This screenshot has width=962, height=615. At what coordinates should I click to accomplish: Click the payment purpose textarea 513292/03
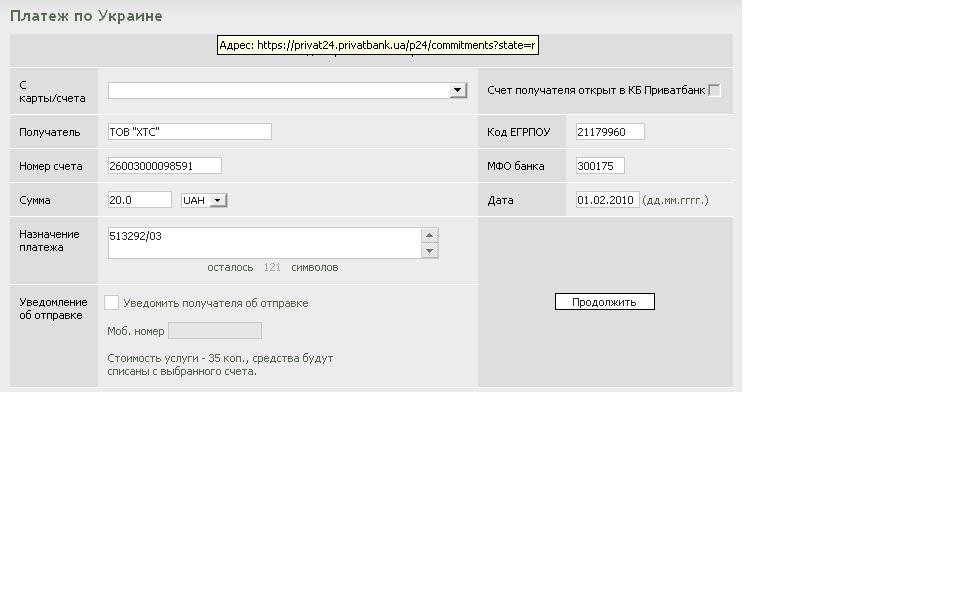(264, 243)
